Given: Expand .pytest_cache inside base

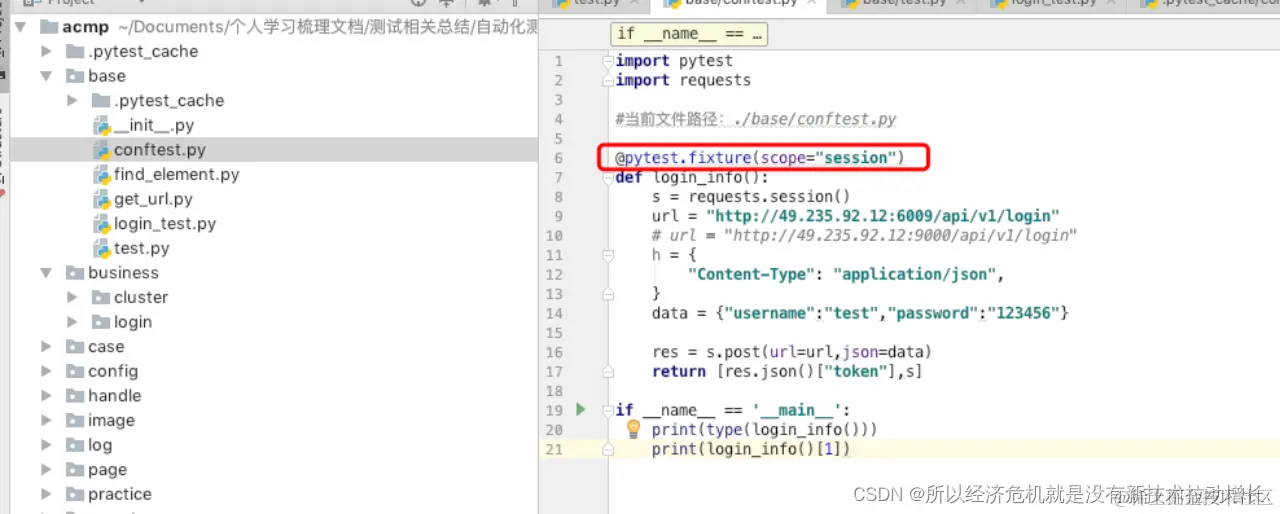Looking at the screenshot, I should 72,100.
